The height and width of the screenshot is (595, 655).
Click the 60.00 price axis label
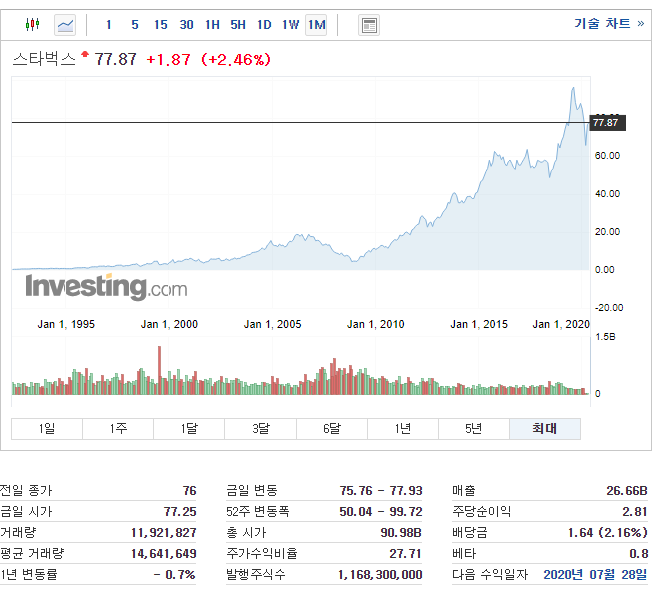(607, 156)
